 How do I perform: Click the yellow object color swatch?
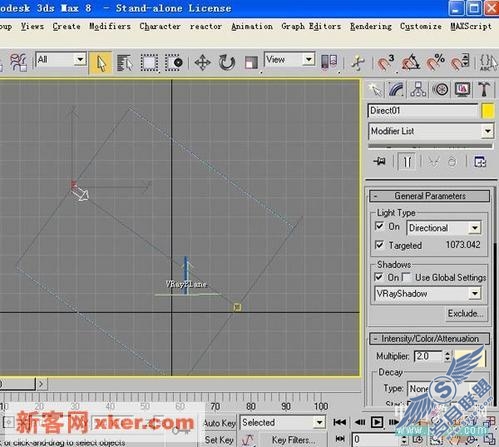point(488,111)
